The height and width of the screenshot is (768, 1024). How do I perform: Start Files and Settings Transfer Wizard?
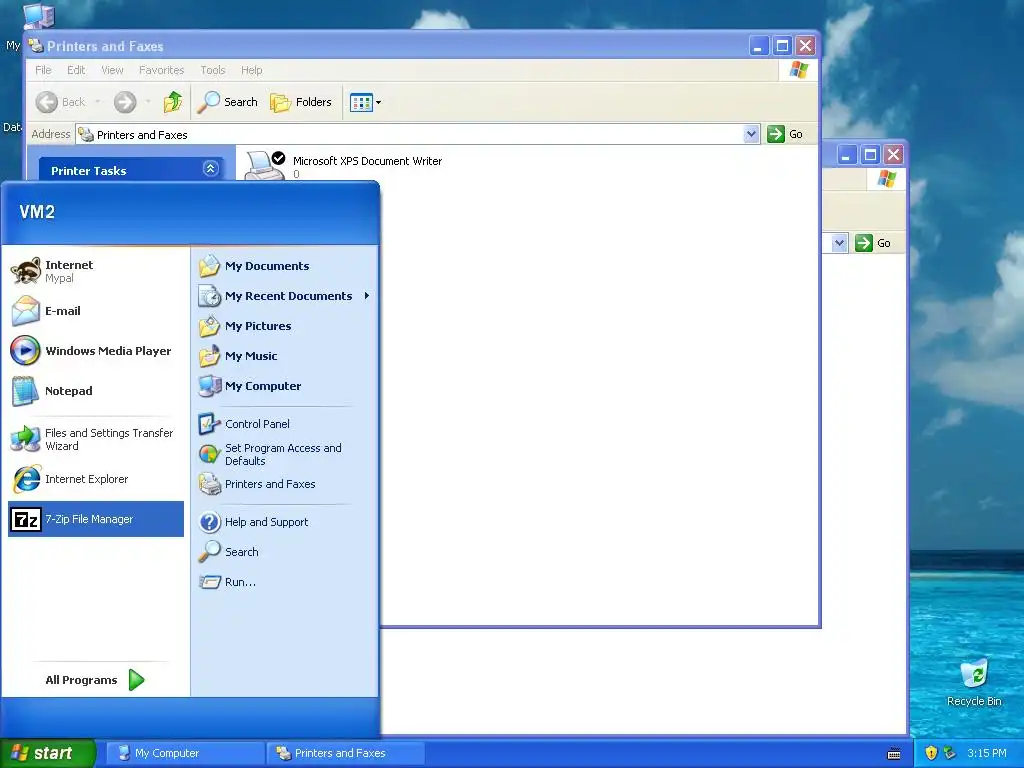95,440
